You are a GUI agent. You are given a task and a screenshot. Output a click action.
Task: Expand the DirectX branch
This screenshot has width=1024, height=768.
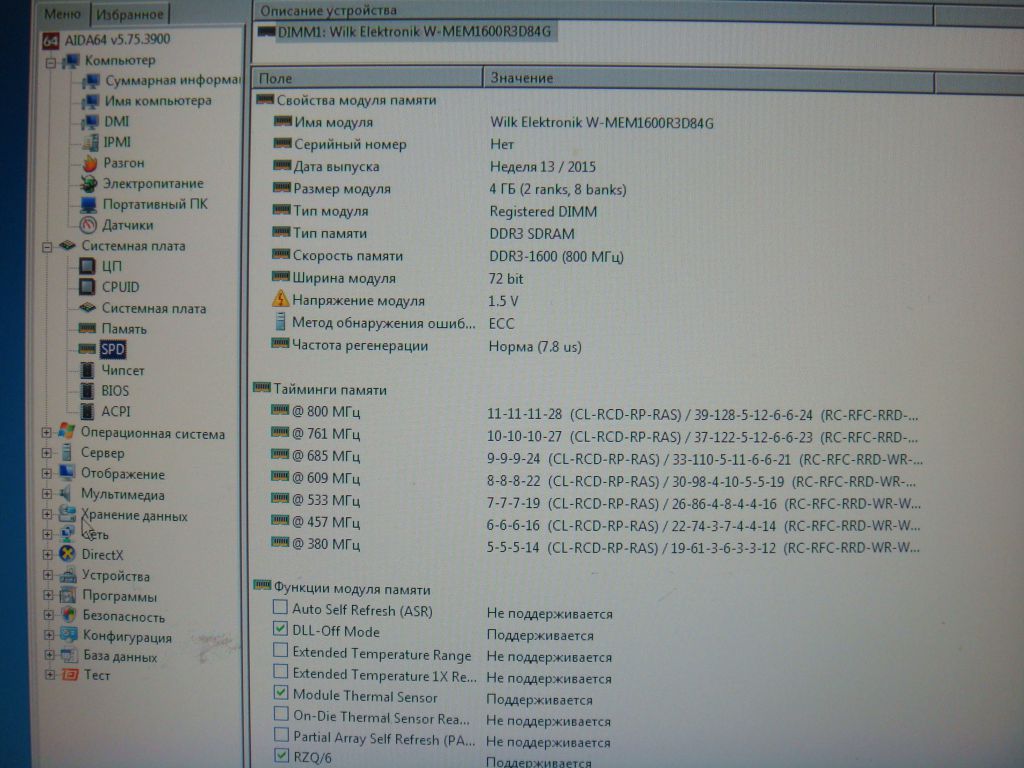click(48, 555)
